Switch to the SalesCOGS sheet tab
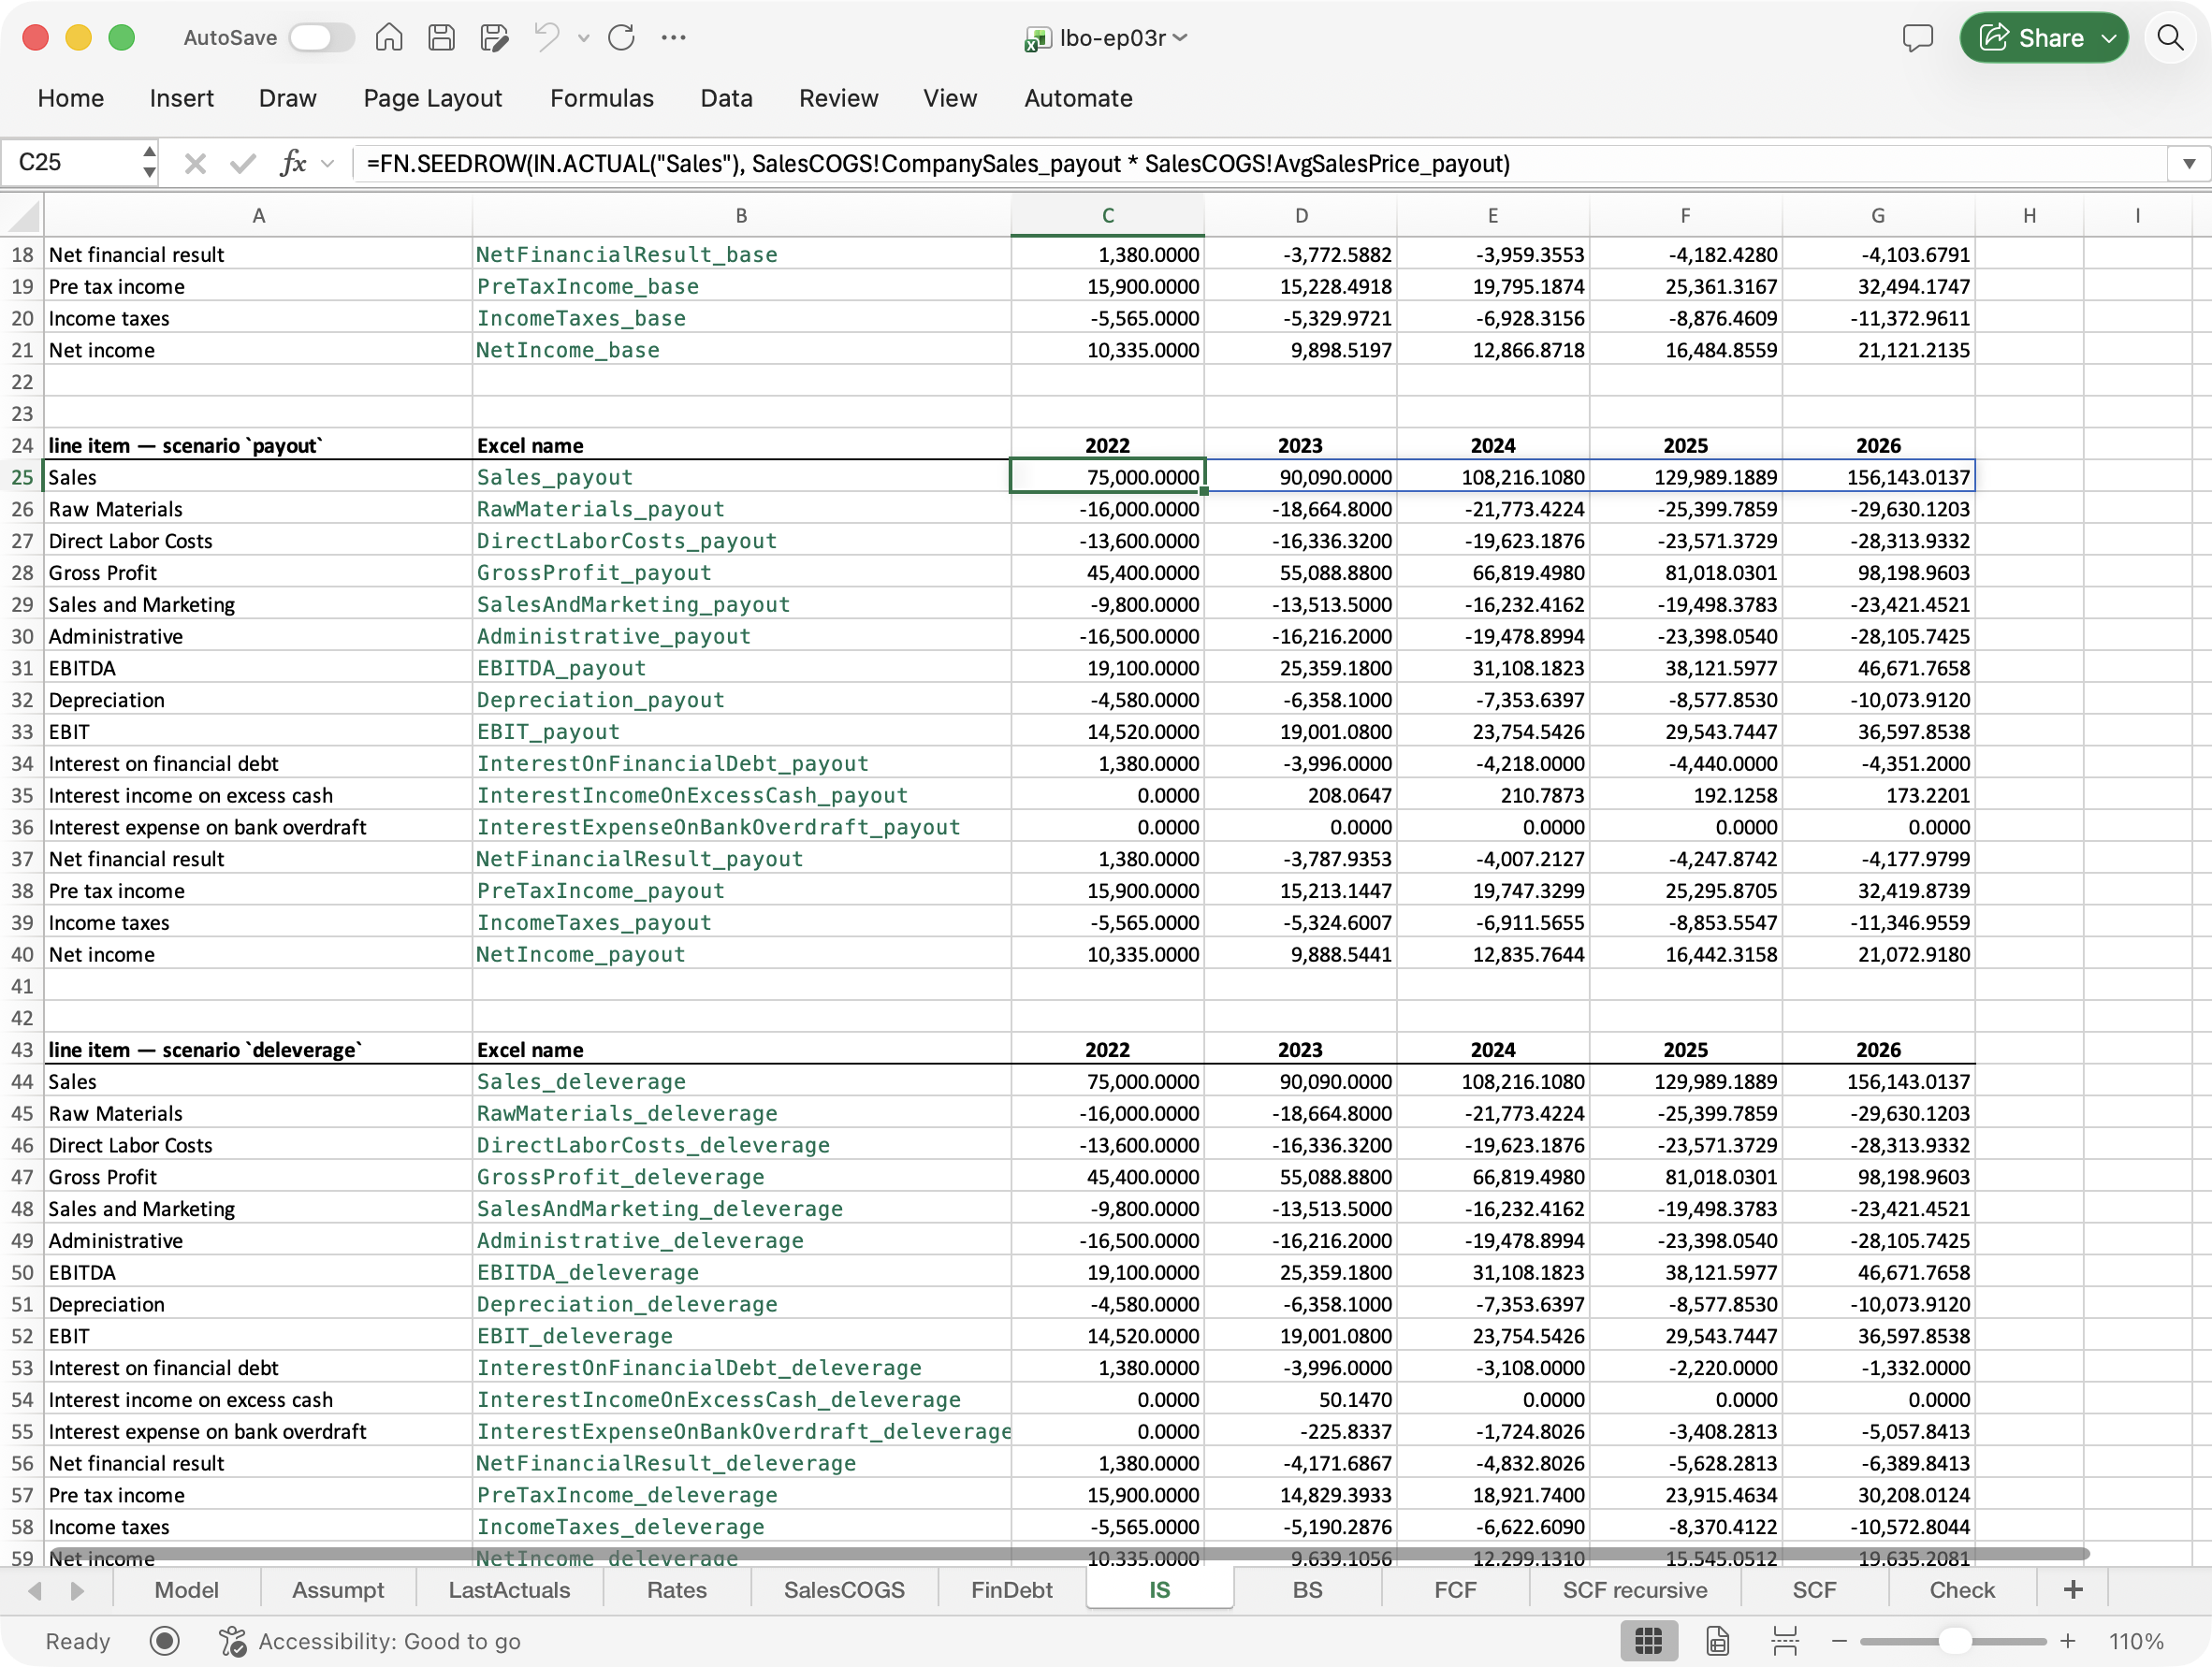 click(x=844, y=1590)
